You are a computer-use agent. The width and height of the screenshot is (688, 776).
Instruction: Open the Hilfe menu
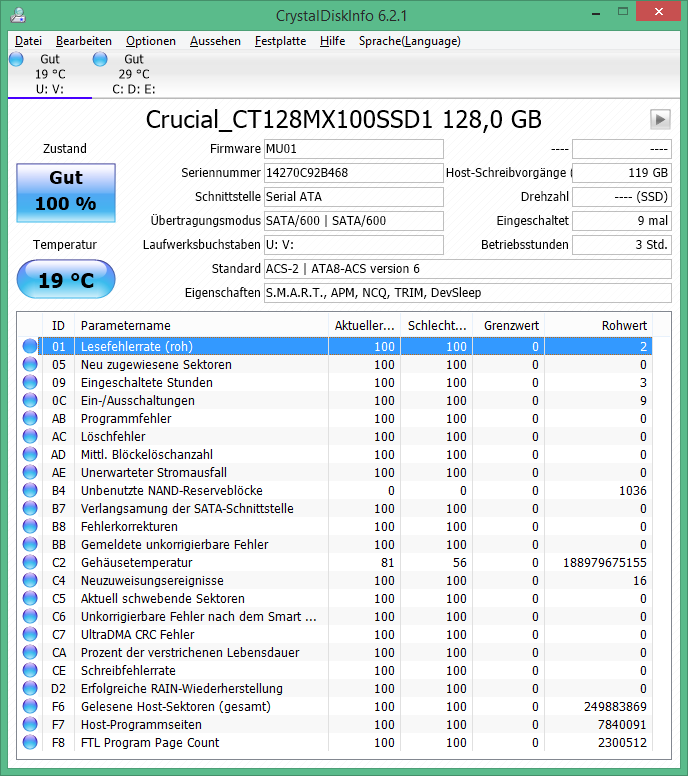(x=333, y=41)
